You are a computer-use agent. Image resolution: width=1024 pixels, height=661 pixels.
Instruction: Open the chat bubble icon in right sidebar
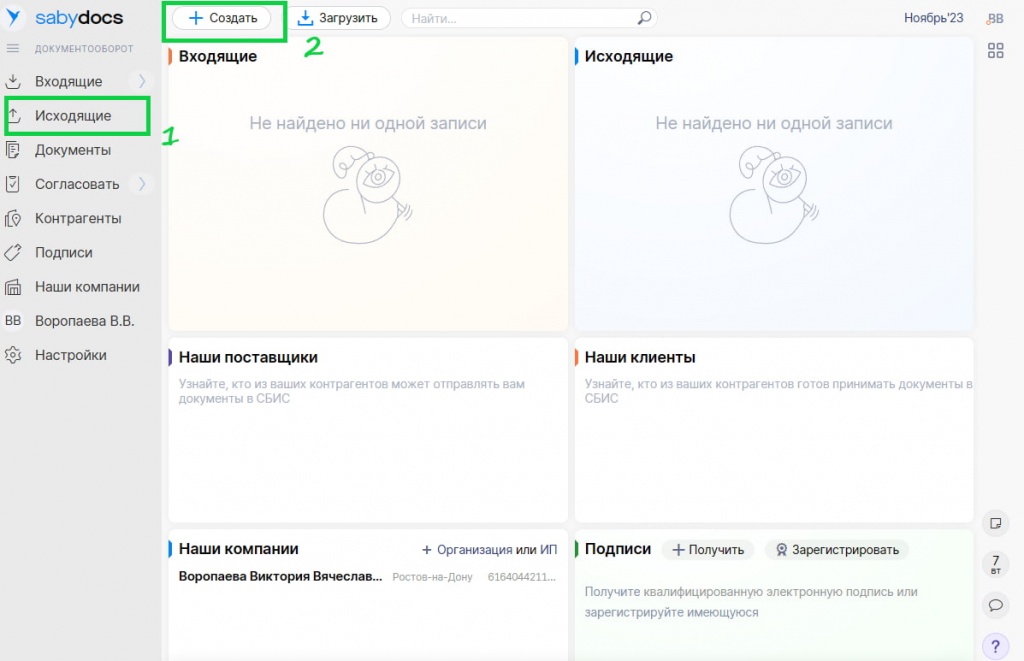[x=995, y=604]
